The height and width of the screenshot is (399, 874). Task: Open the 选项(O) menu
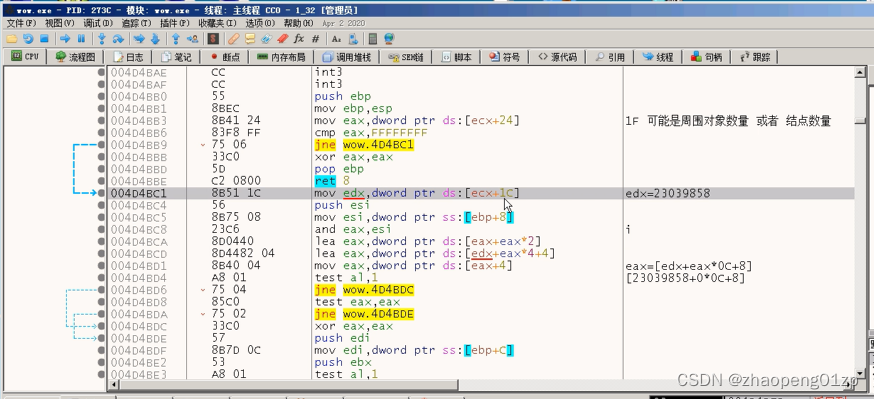pyautogui.click(x=260, y=23)
